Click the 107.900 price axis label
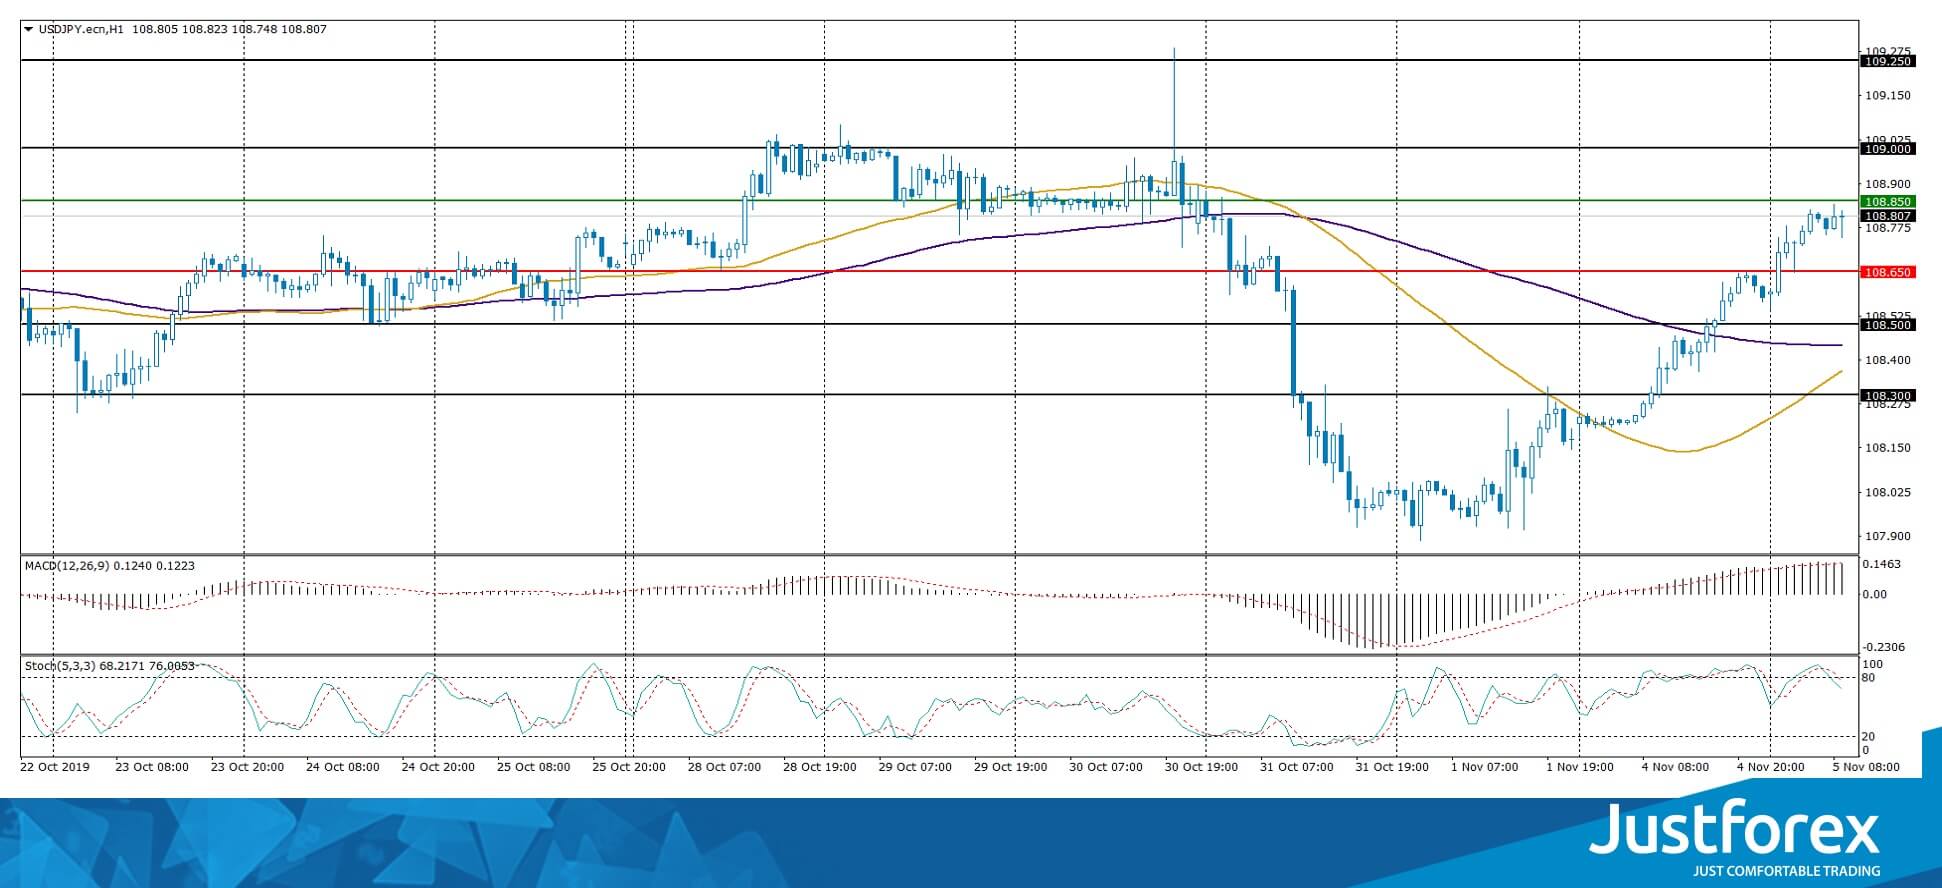Screen dimensions: 1942x888 tap(1888, 536)
